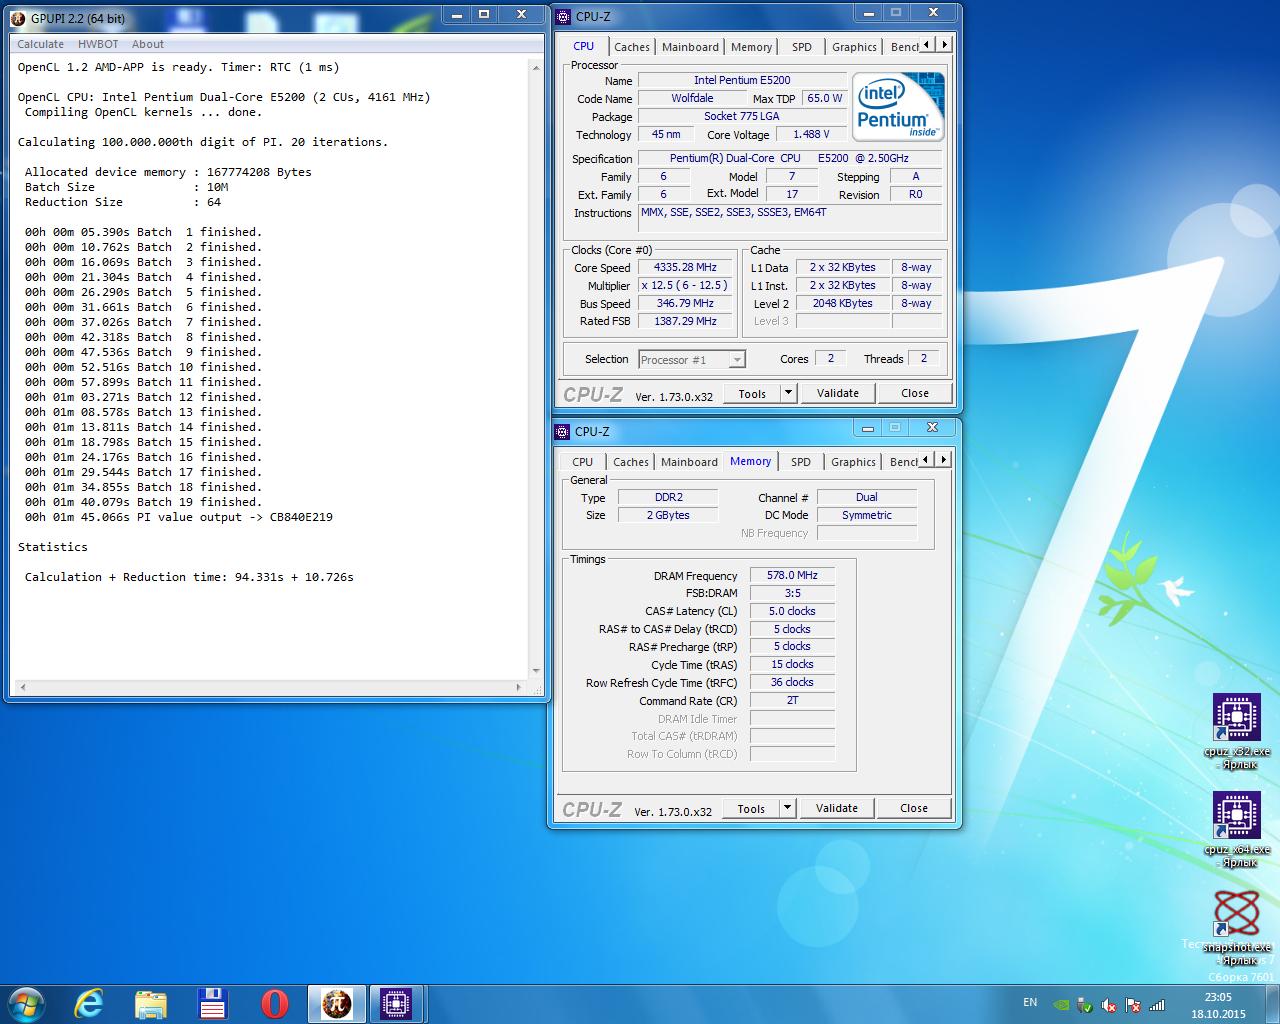Click DRAM Frequency value 578.0 MHz
Viewport: 1280px width, 1024px height.
point(792,575)
